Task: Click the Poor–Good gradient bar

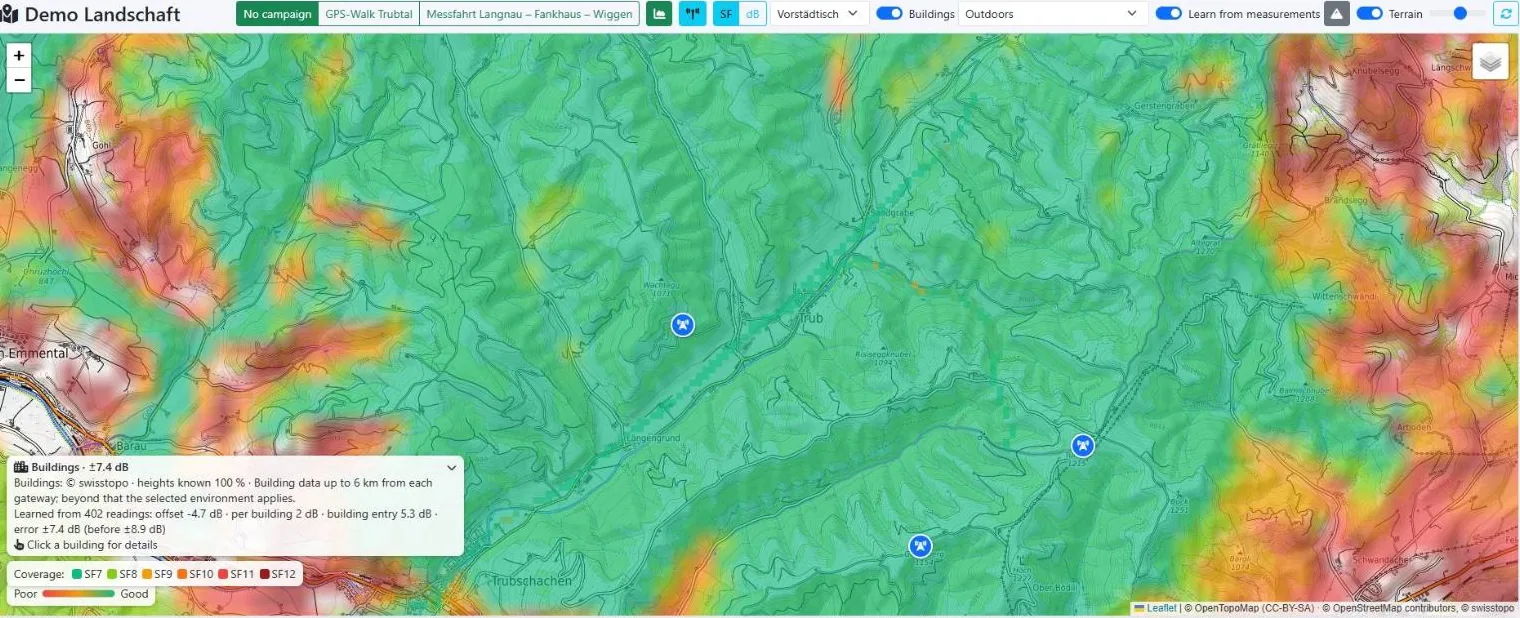Action: click(79, 594)
